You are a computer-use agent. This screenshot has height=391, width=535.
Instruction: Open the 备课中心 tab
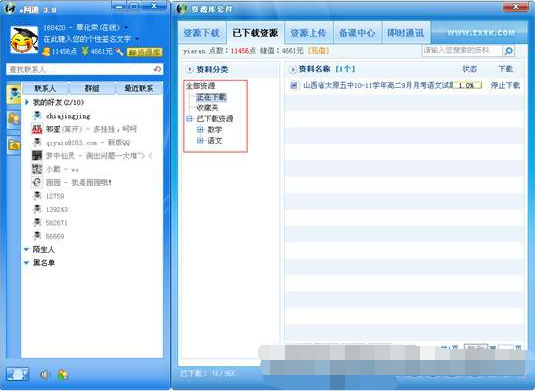(x=357, y=33)
